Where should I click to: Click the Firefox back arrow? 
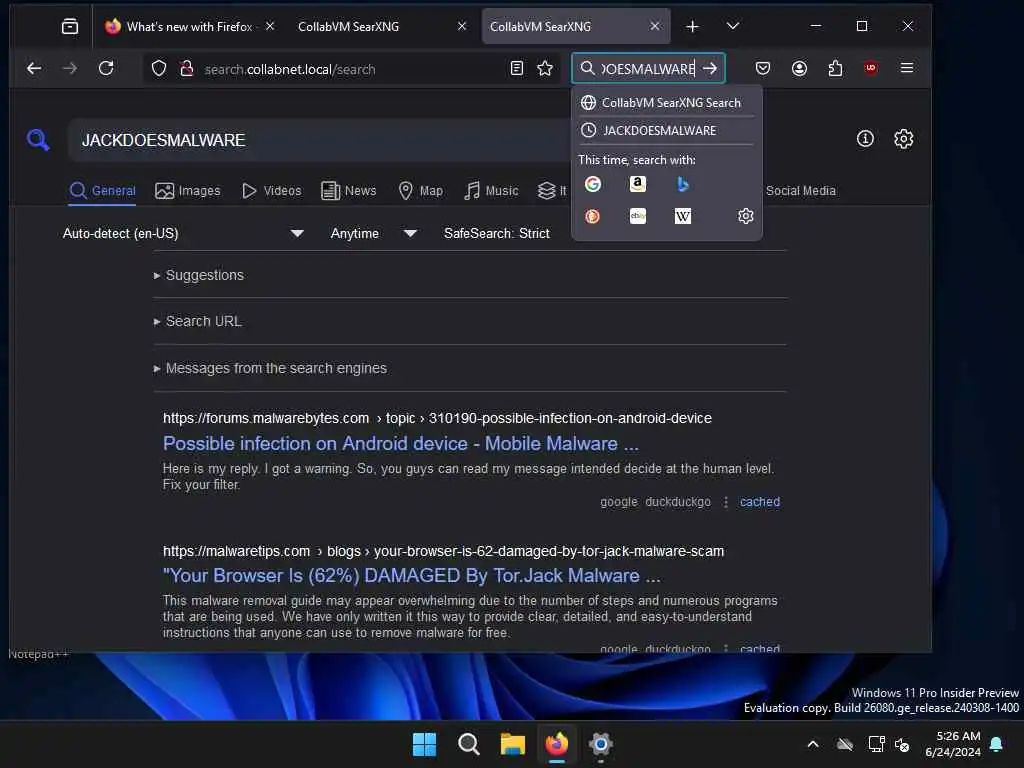pyautogui.click(x=34, y=68)
